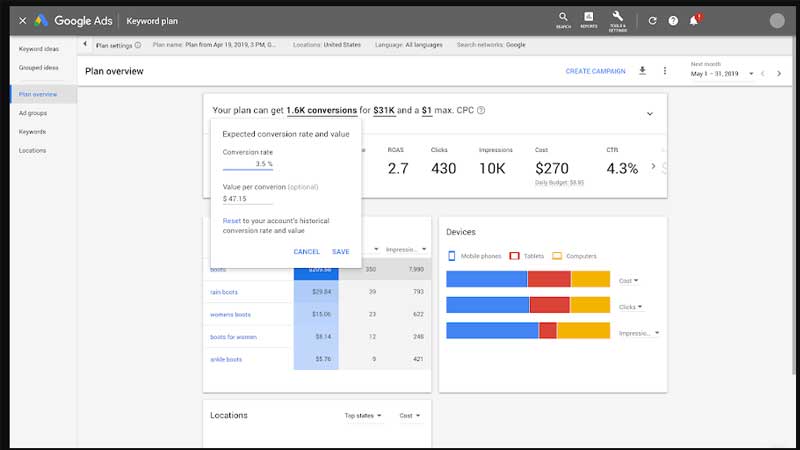The width and height of the screenshot is (800, 450).
Task: Collapse plan settings with back arrow
Action: 85,44
